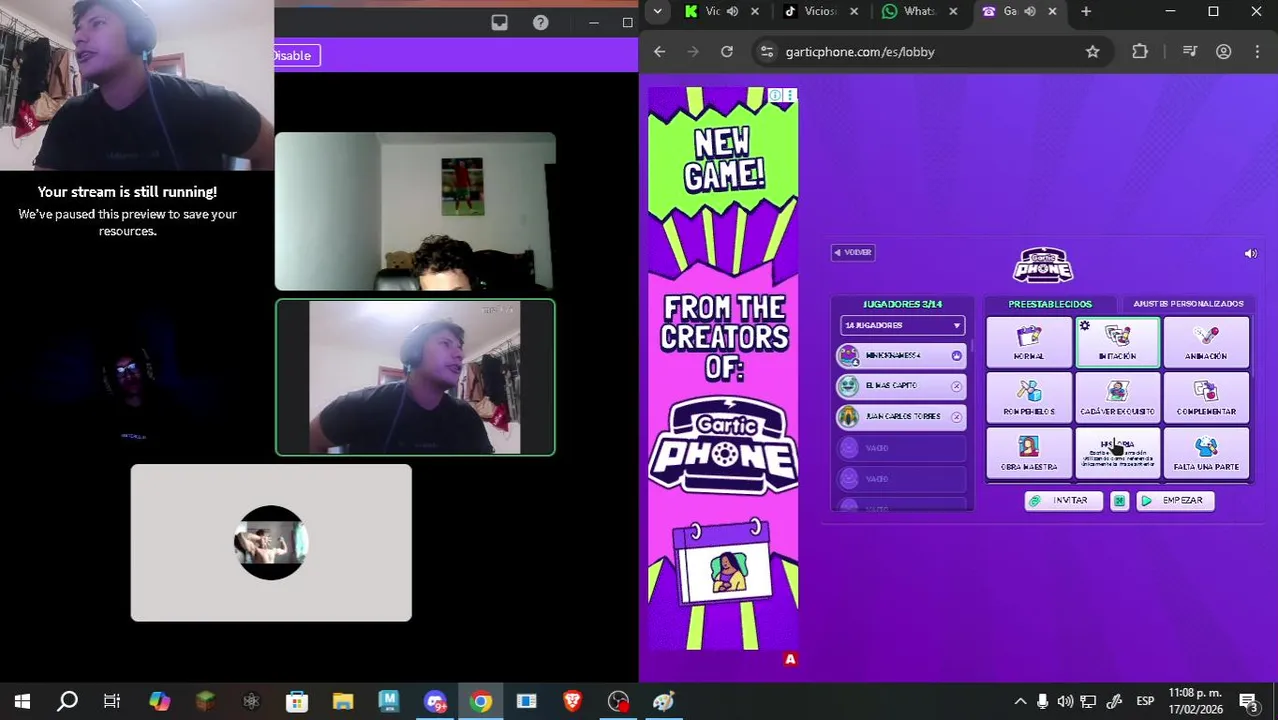Open the ESP input language switcher
This screenshot has width=1278, height=720.
pyautogui.click(x=1145, y=701)
